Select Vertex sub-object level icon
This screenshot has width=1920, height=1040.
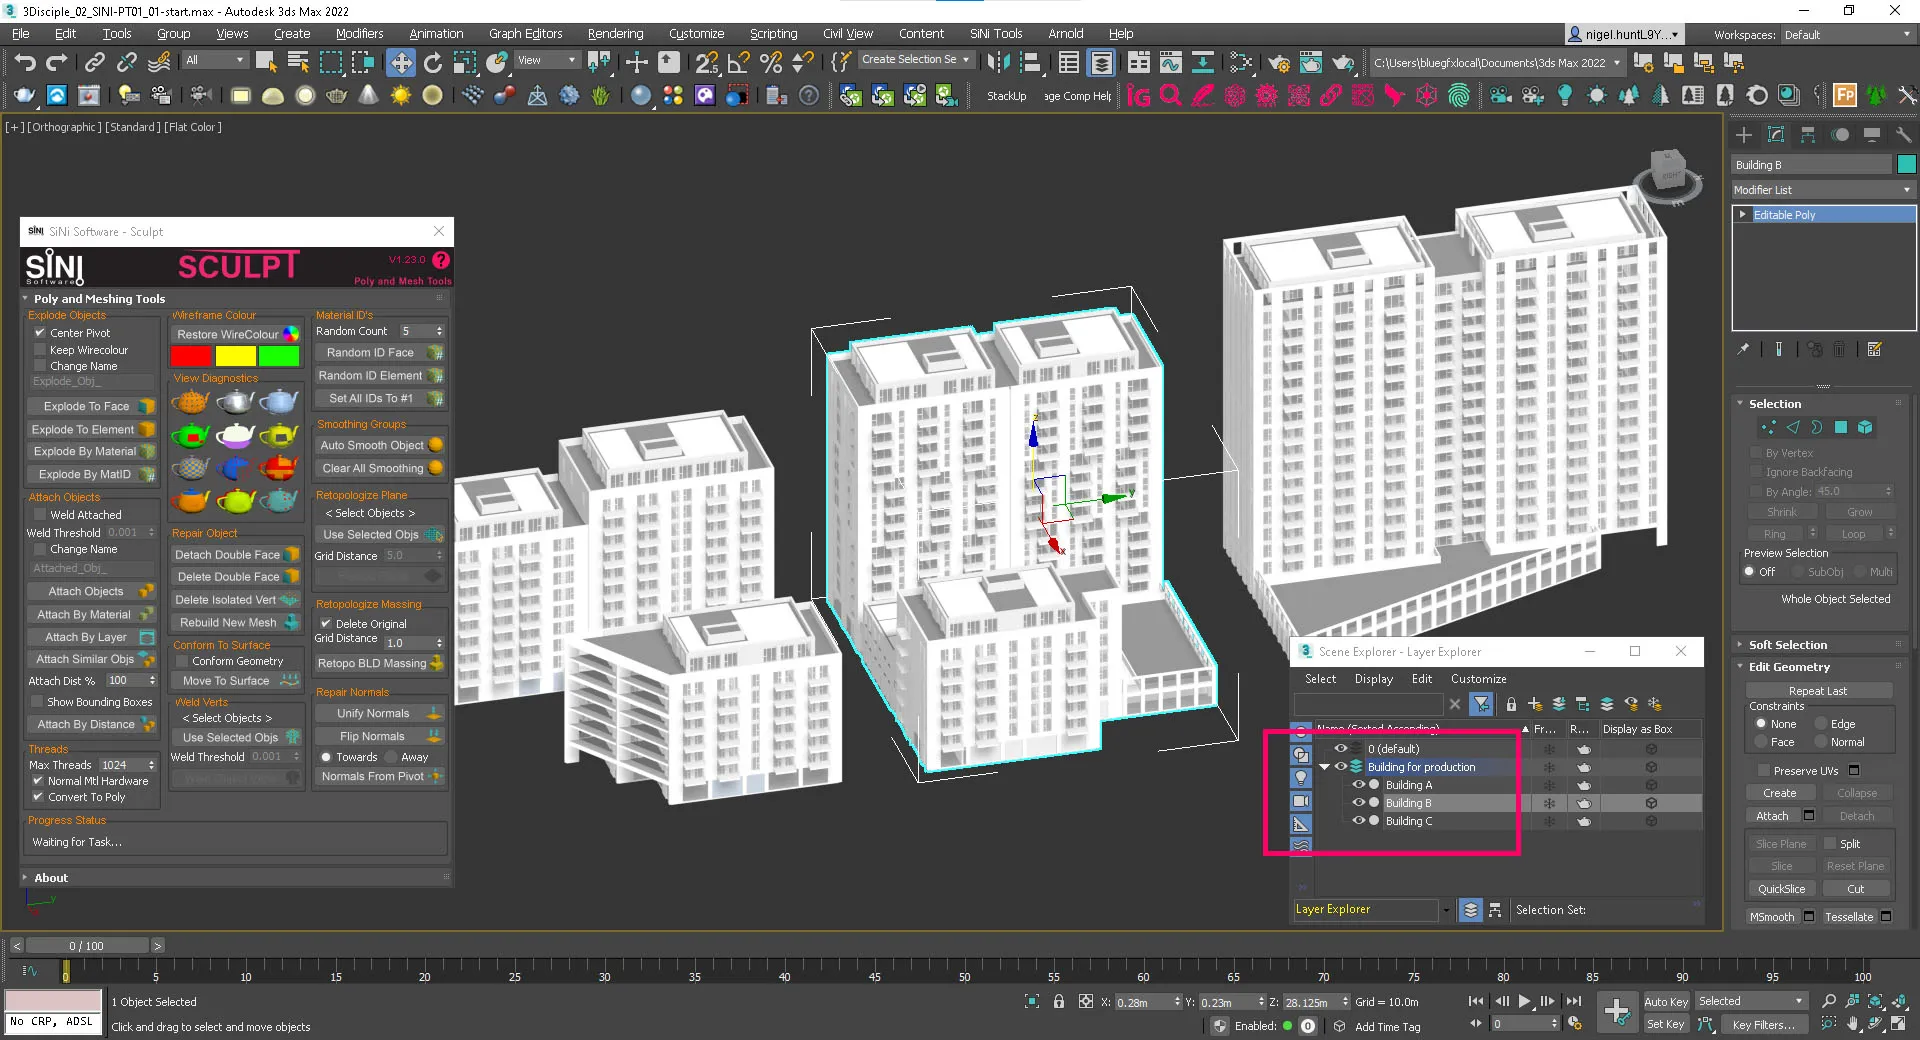[1768, 427]
